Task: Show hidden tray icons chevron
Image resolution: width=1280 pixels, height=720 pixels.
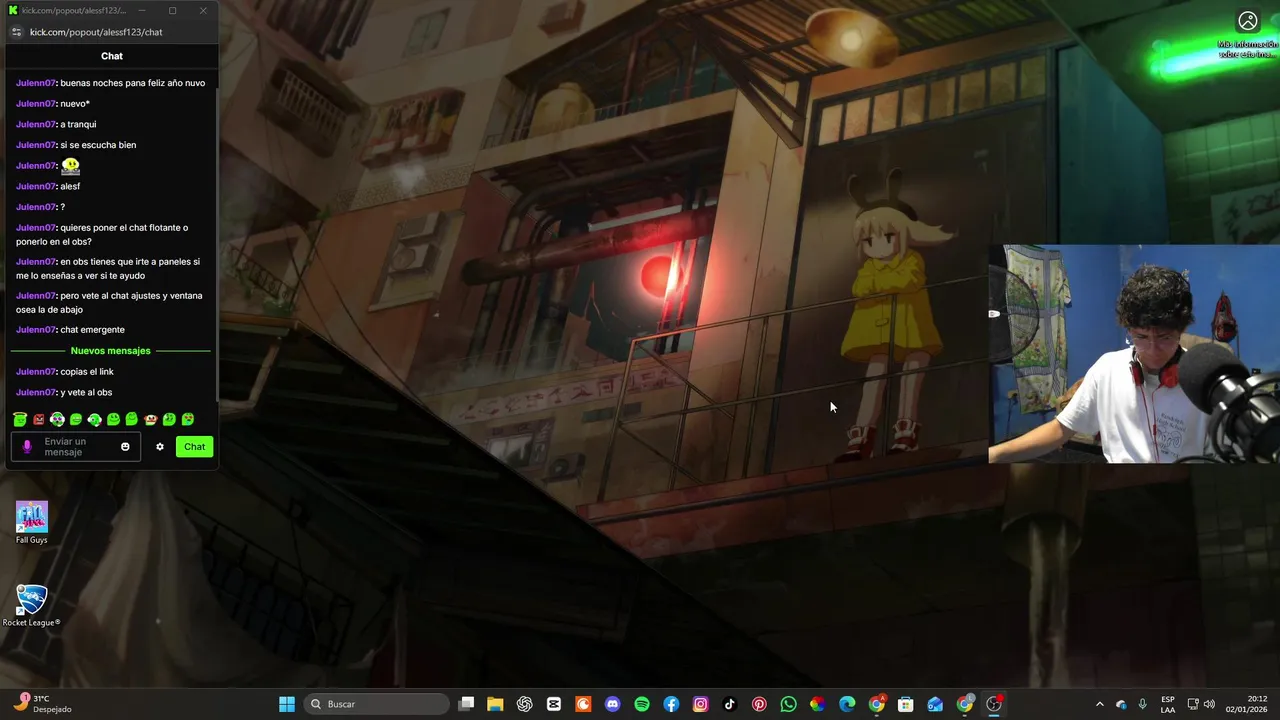Action: pos(1099,704)
